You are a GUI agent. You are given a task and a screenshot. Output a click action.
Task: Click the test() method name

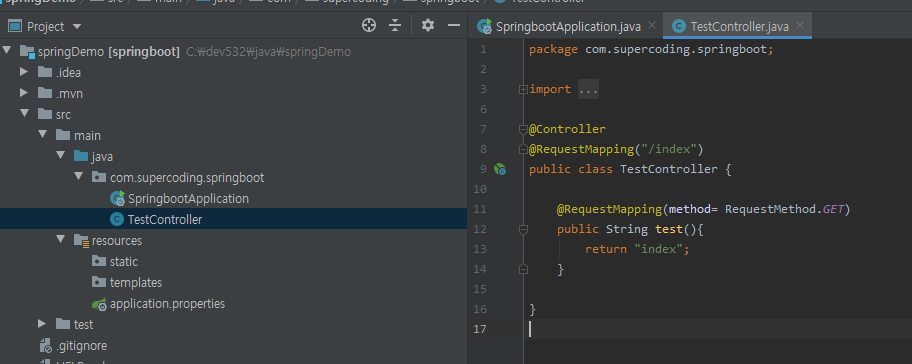click(x=669, y=229)
